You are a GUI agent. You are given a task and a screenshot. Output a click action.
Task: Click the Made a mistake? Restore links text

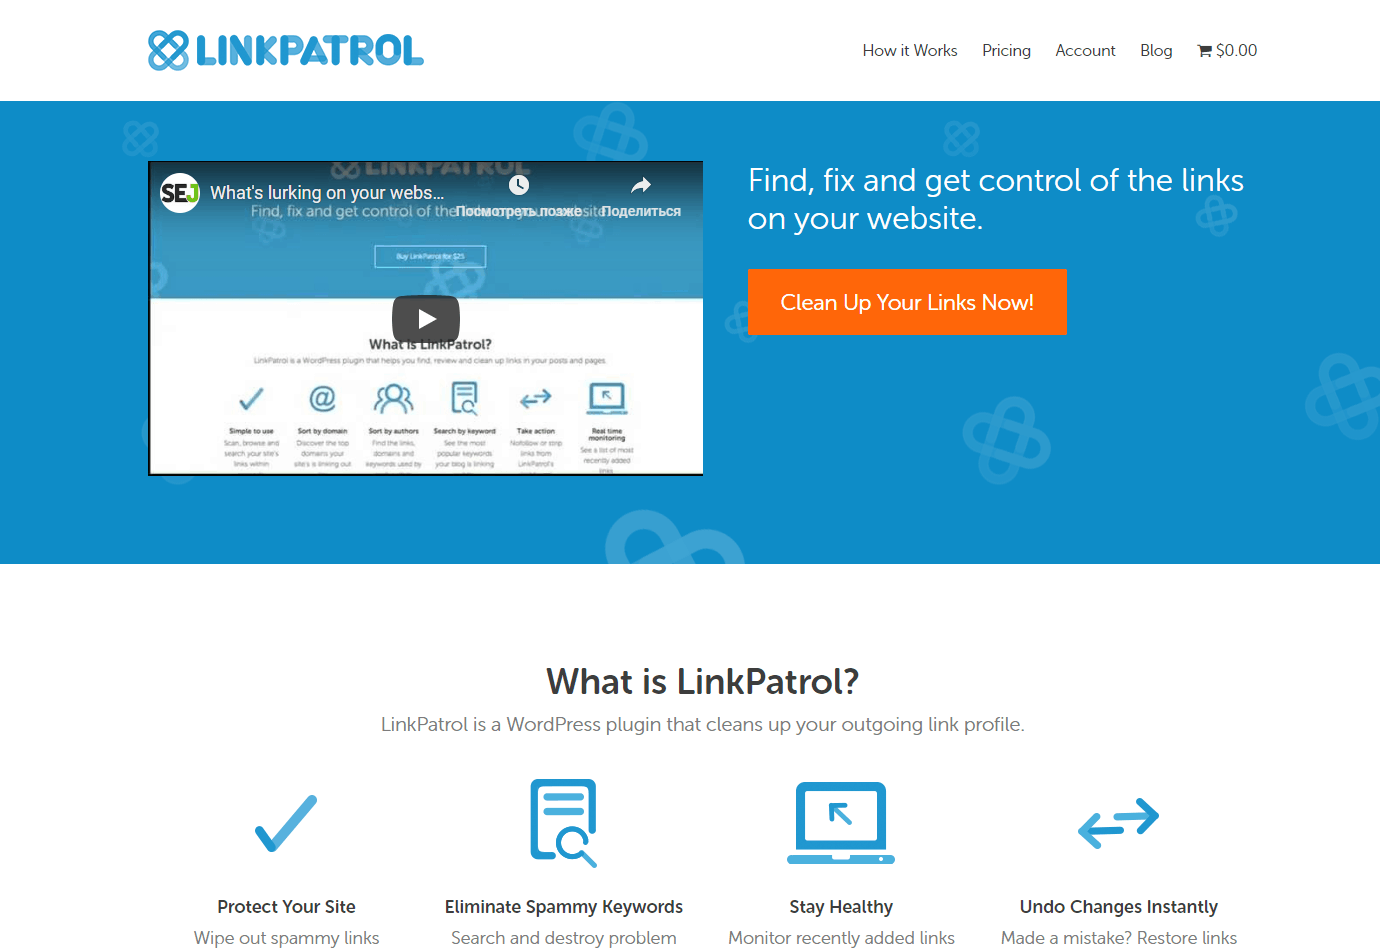(x=1119, y=938)
